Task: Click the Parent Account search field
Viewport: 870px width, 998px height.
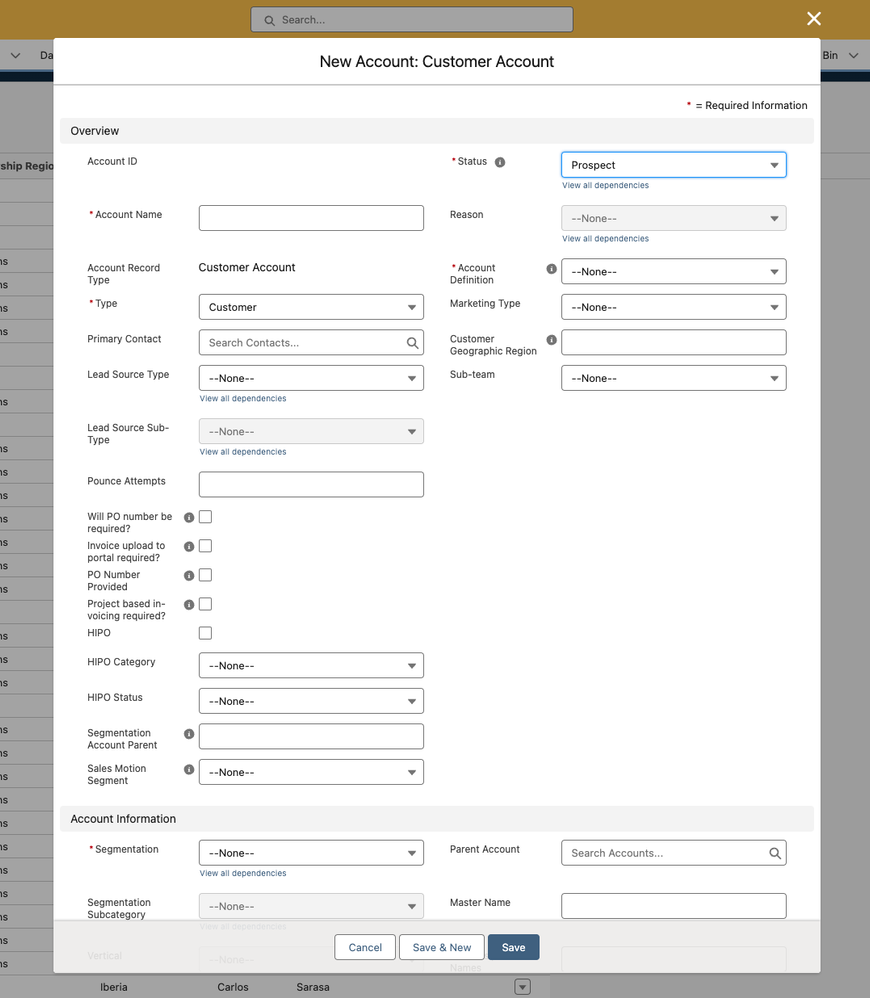Action: click(673, 853)
